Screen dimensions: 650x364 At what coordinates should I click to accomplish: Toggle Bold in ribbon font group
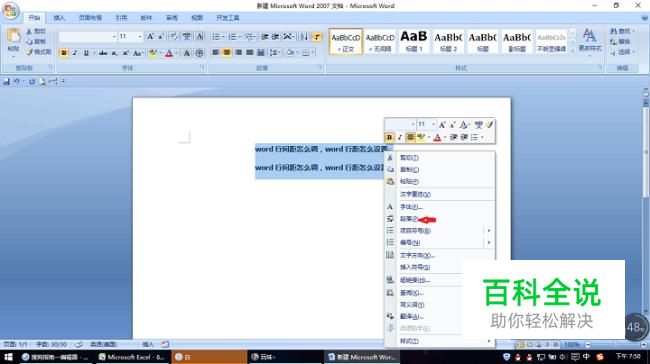pos(64,53)
